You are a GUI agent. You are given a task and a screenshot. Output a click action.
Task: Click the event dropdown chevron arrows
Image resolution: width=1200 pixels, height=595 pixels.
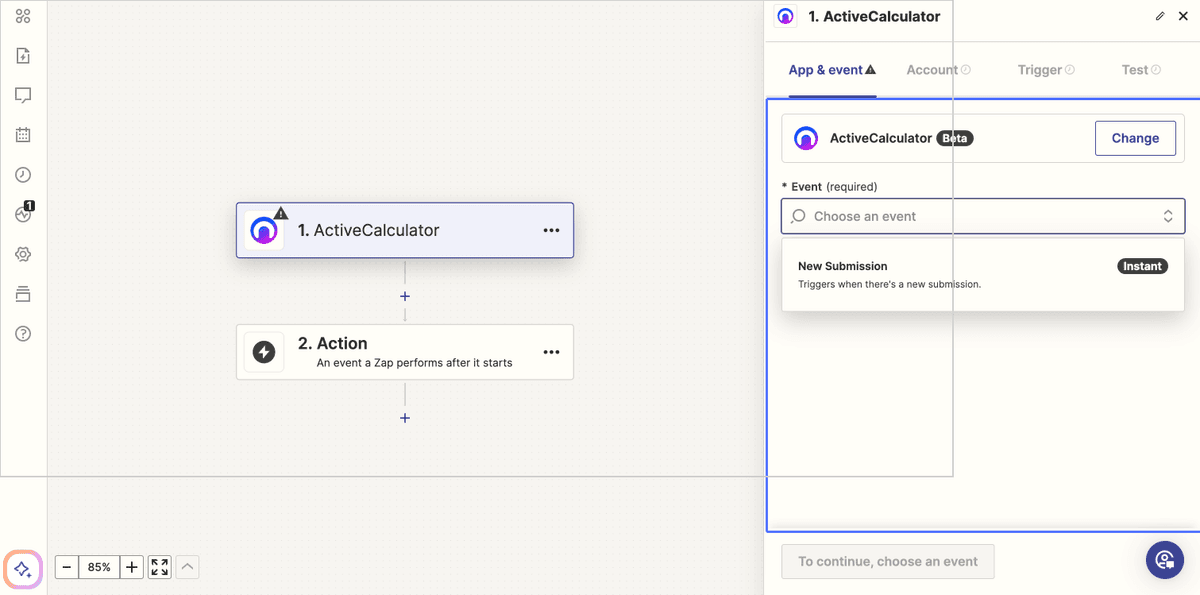(x=1167, y=216)
